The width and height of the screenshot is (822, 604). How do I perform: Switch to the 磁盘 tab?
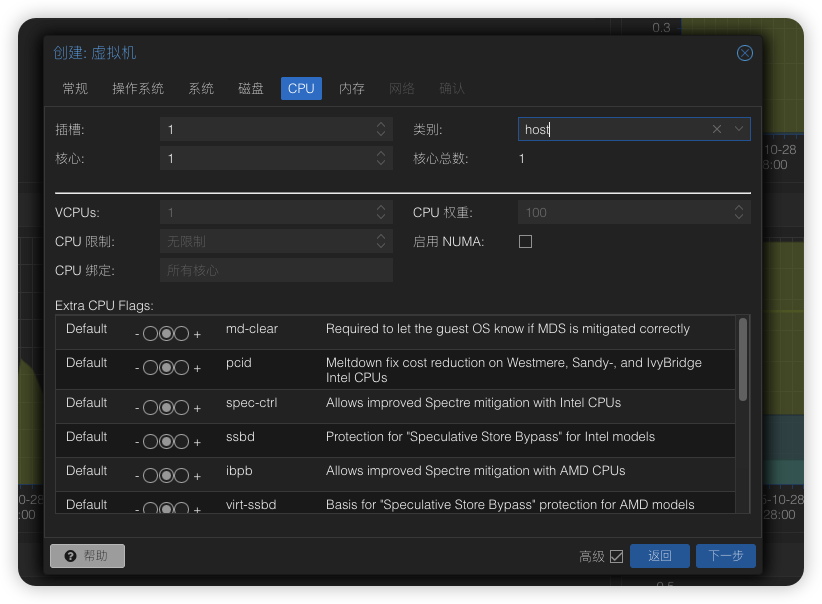(251, 88)
